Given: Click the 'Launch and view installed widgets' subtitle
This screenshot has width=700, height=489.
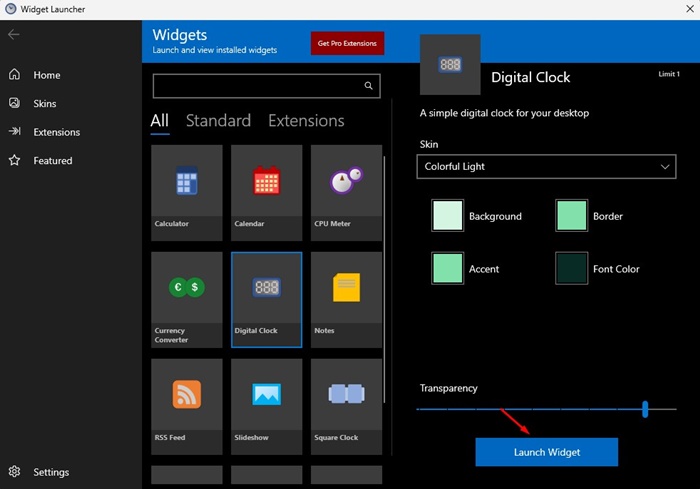Looking at the screenshot, I should click(x=215, y=50).
